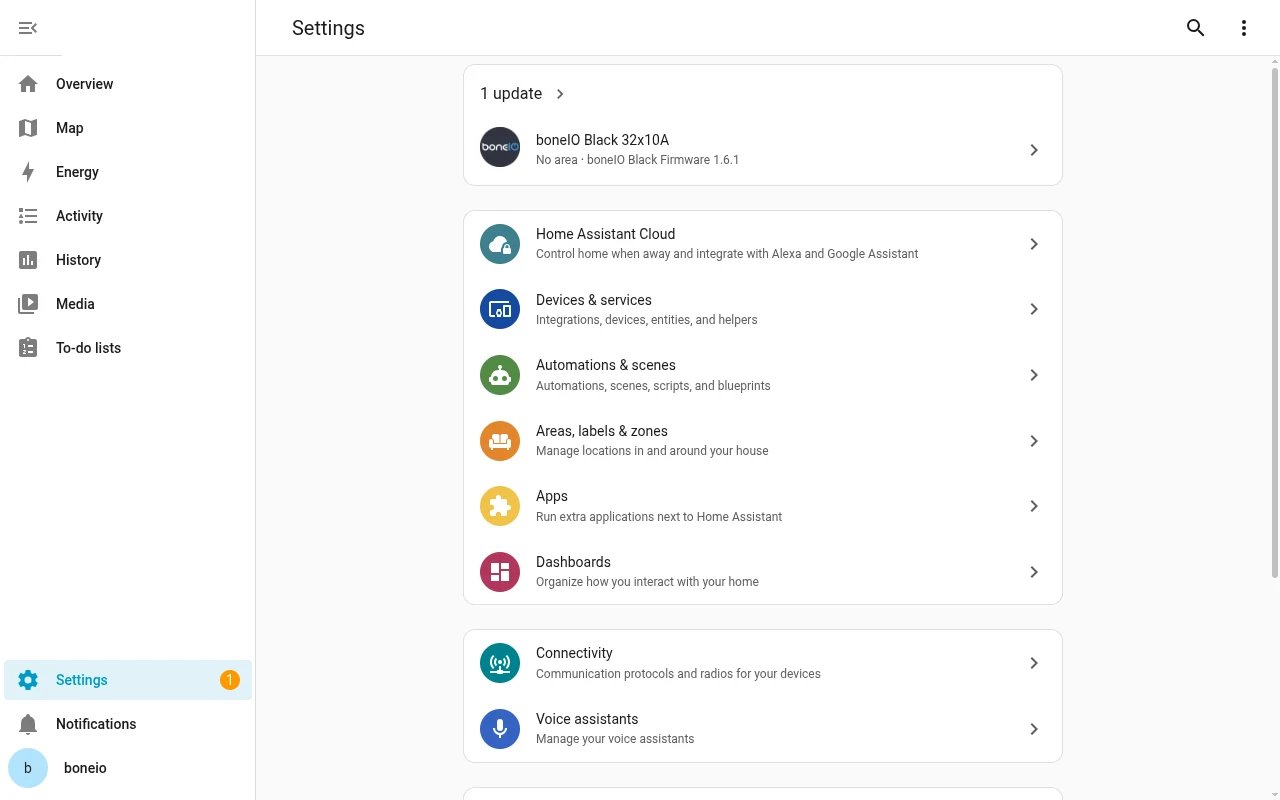Open chevron on Apps row
The height and width of the screenshot is (800, 1280).
1034,506
